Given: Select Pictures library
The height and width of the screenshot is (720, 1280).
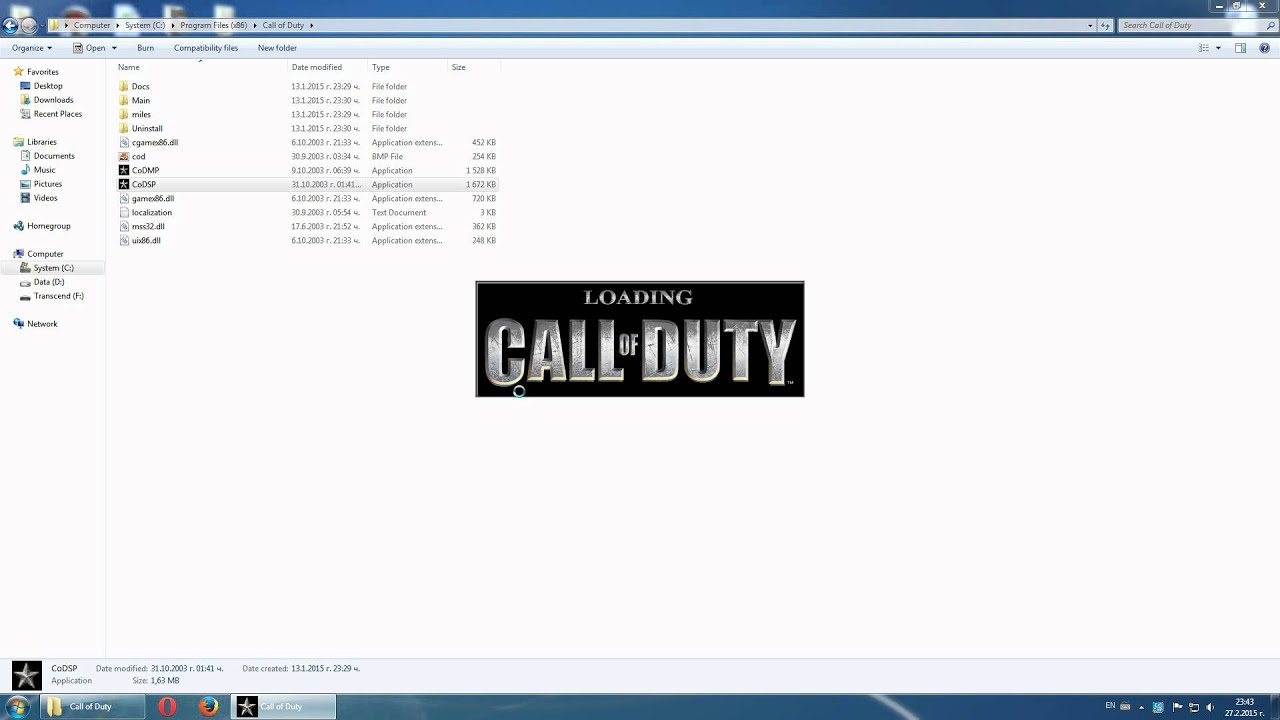Looking at the screenshot, I should coord(48,184).
